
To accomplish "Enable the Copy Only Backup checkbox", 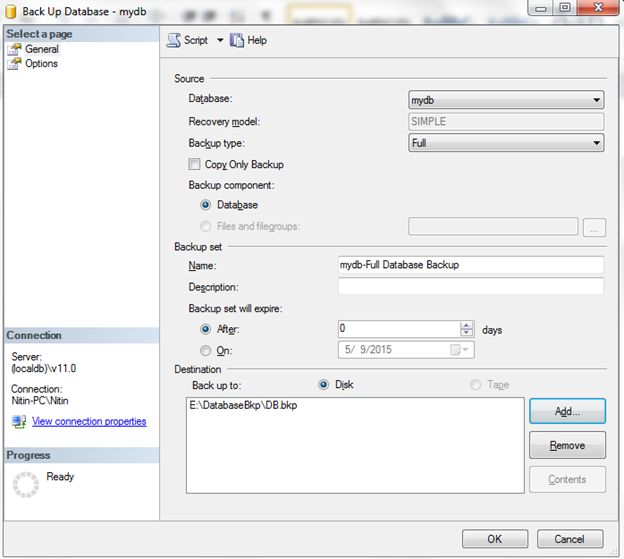I will 194,164.
